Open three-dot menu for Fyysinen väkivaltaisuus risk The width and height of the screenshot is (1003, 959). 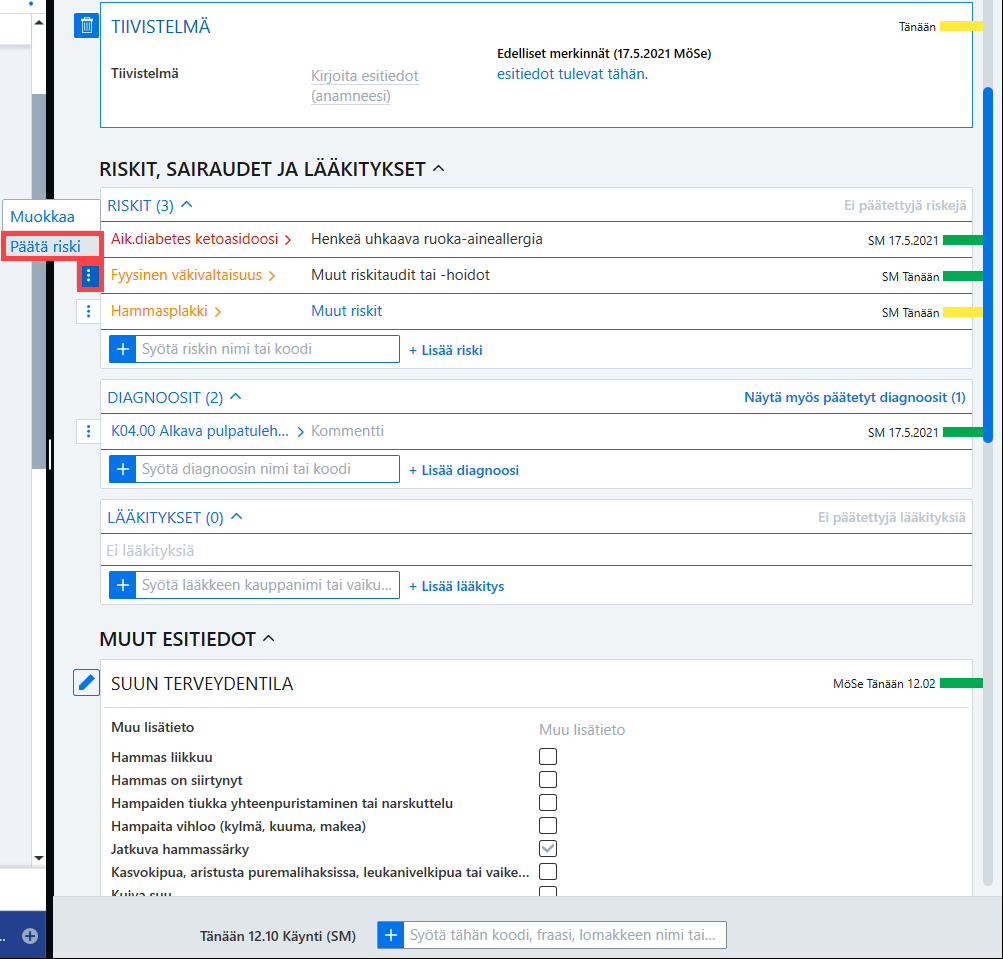coord(89,276)
